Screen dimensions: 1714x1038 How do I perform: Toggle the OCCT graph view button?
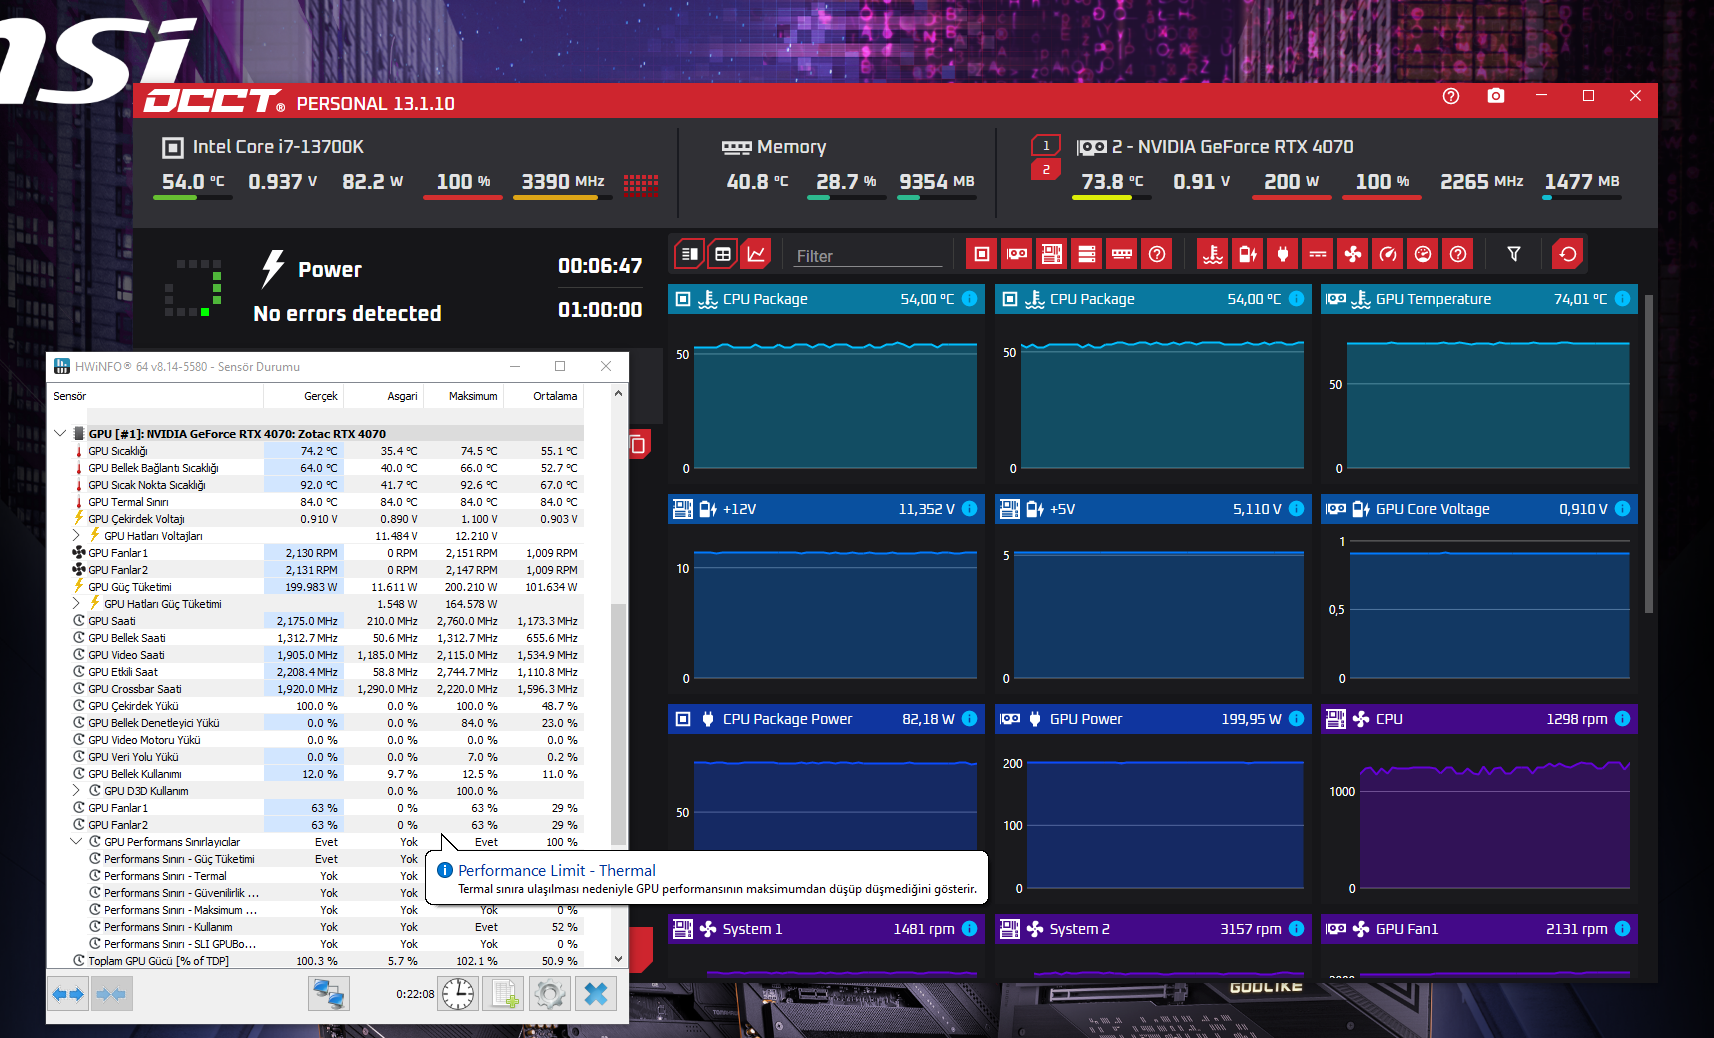point(756,254)
